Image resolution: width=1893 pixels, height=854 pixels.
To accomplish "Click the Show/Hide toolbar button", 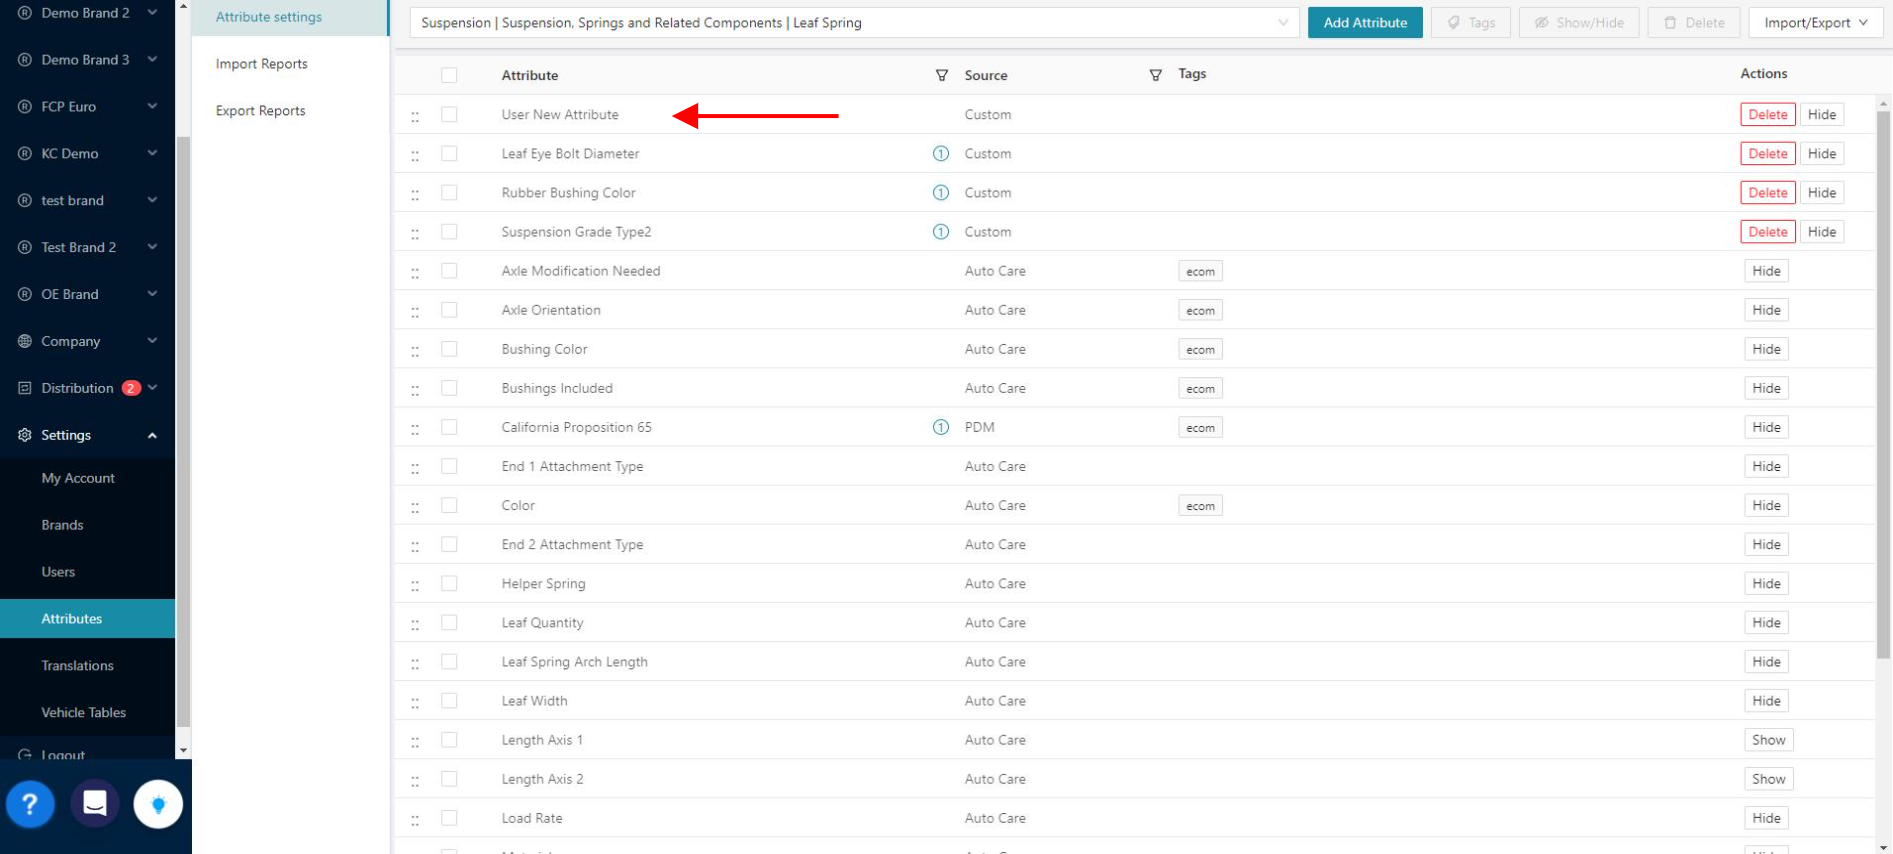I will pos(1579,22).
